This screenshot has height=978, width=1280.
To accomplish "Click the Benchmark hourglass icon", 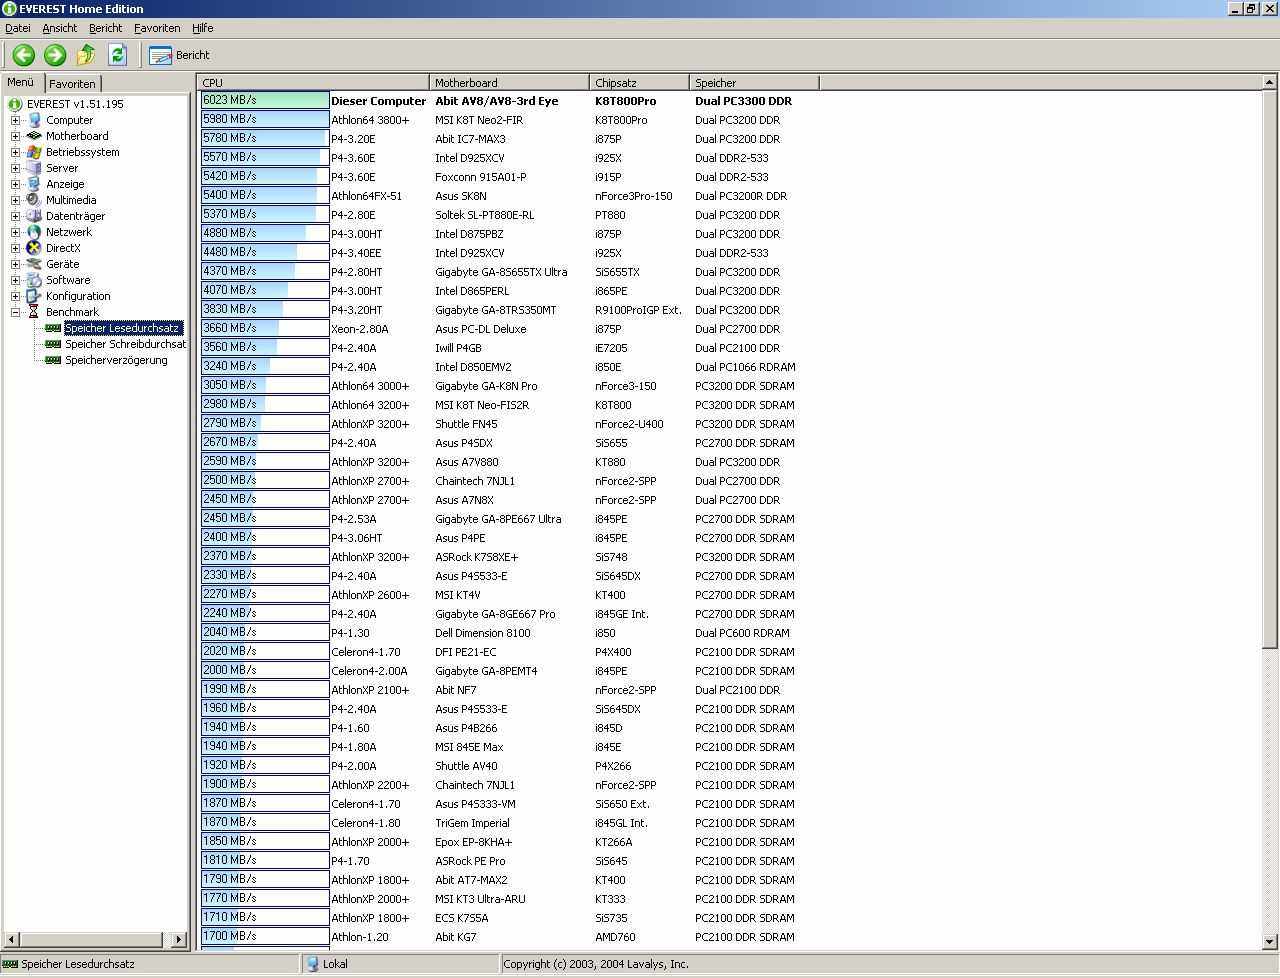I will click(x=34, y=312).
